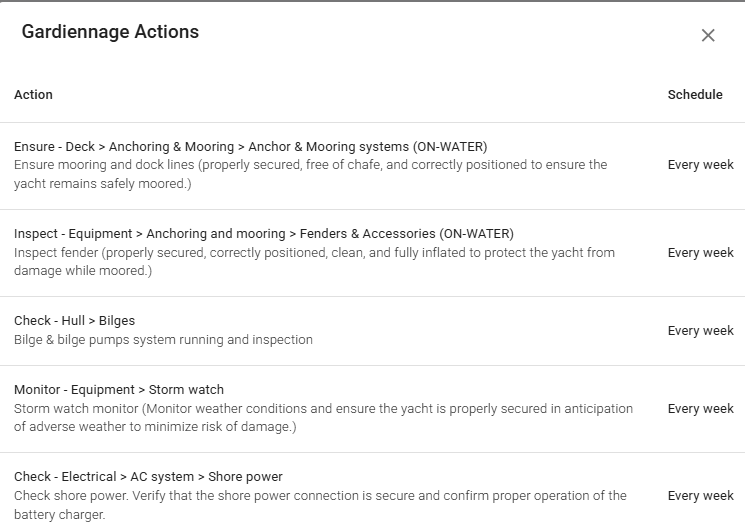Click the Gardiennage Actions dialog title

point(110,32)
